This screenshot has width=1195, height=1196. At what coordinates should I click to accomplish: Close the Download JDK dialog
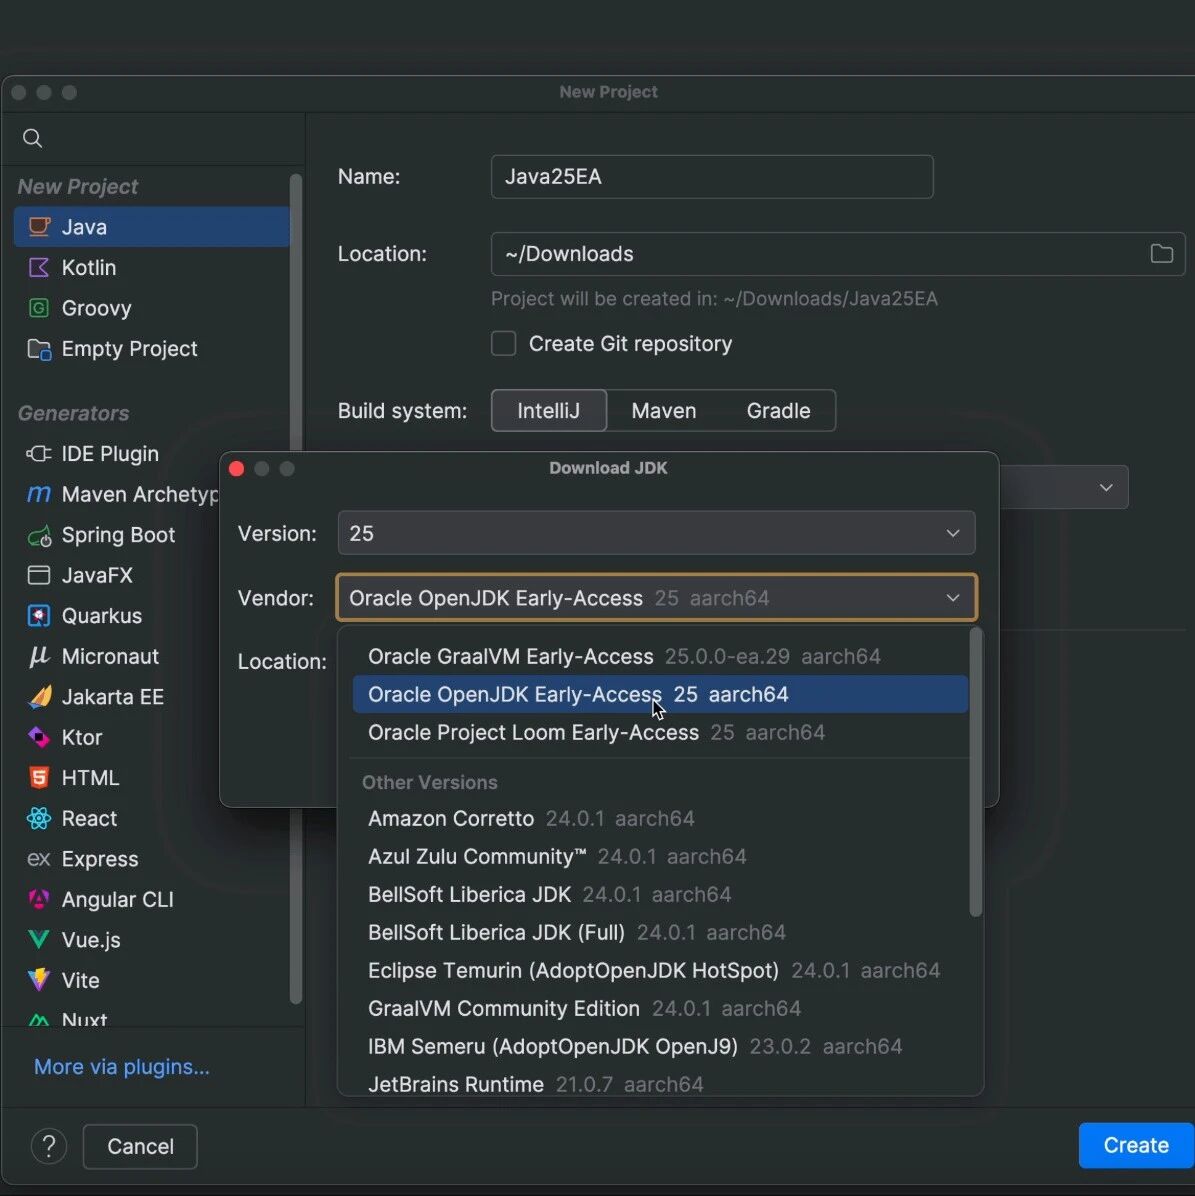click(236, 468)
